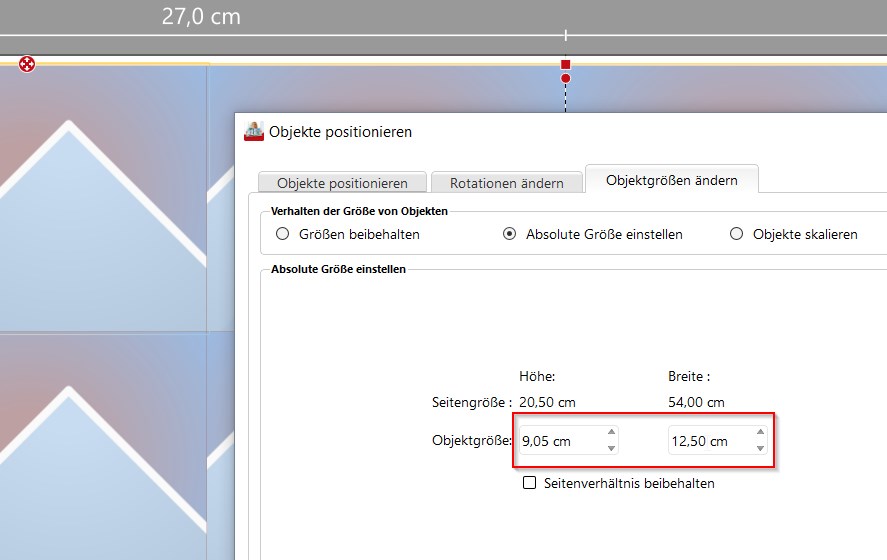The height and width of the screenshot is (560, 887).
Task: Click the upper envelope image on the canvas
Action: pos(103,198)
